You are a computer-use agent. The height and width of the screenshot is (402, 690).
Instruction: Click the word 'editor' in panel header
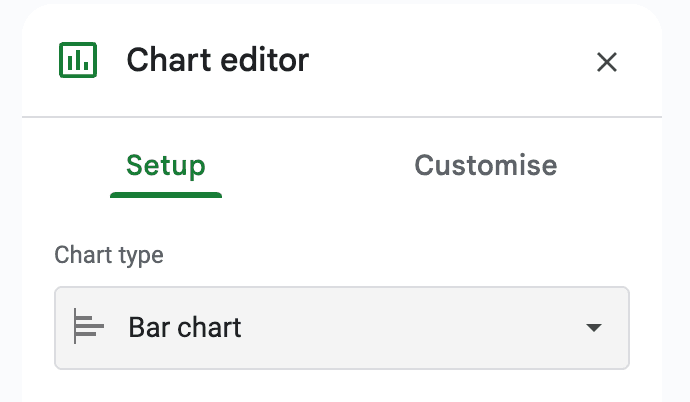tap(262, 60)
